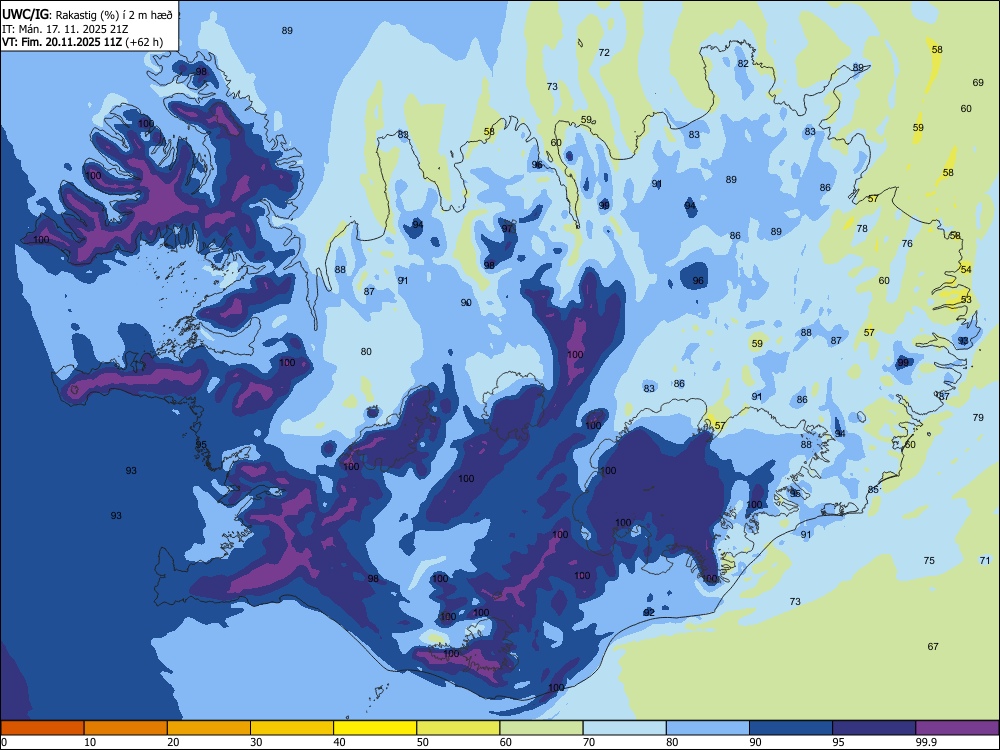This screenshot has width=1000, height=750.
Task: Click the legend tick label '50'
Action: click(423, 742)
